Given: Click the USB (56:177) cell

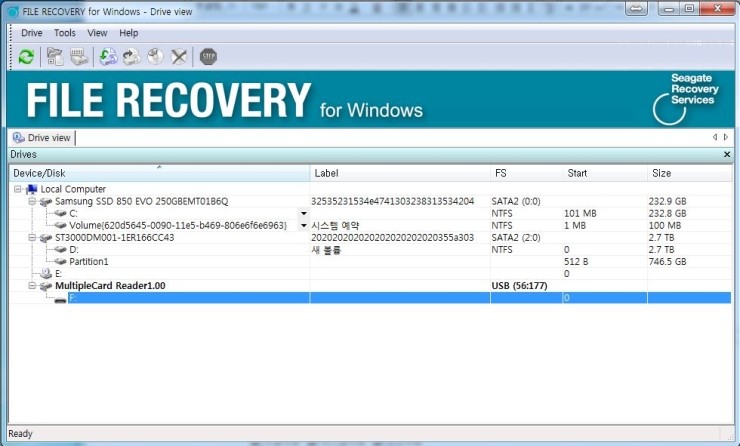Looking at the screenshot, I should pyautogui.click(x=519, y=286).
